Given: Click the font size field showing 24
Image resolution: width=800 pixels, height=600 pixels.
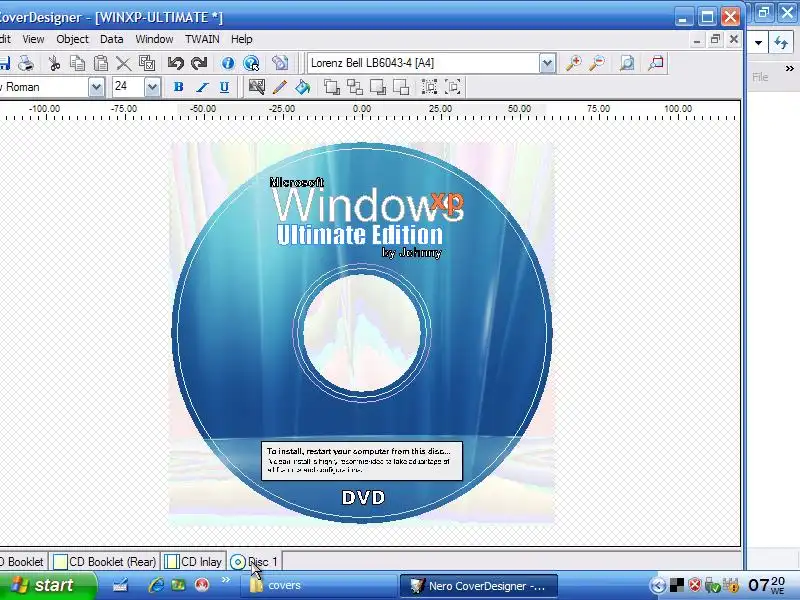Looking at the screenshot, I should point(129,87).
